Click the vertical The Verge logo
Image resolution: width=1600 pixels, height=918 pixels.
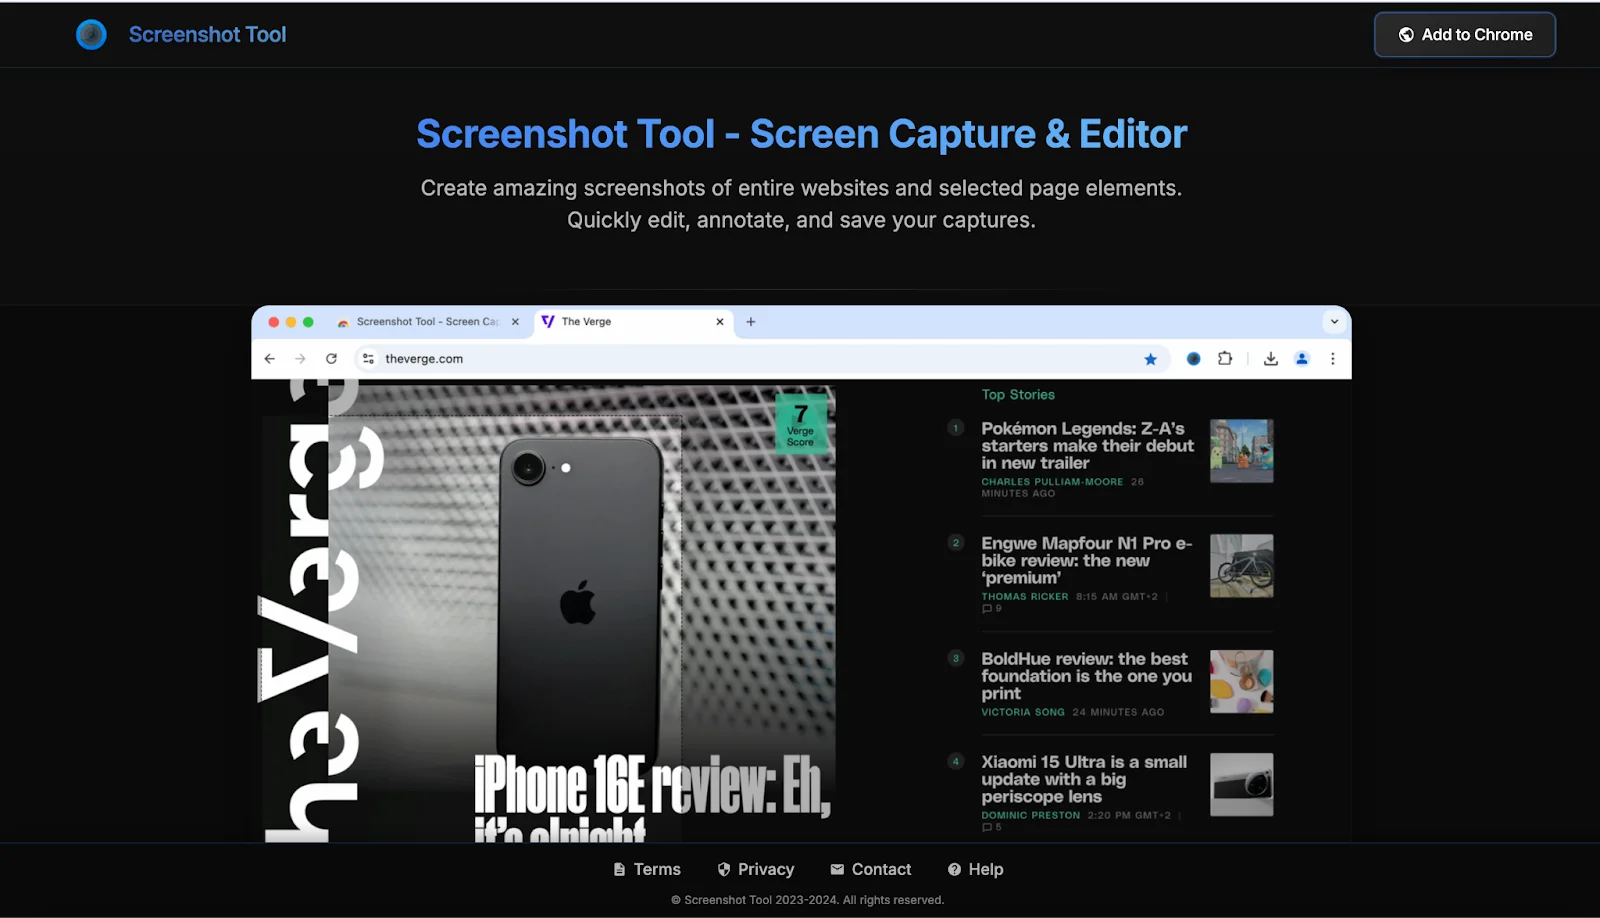click(320, 610)
